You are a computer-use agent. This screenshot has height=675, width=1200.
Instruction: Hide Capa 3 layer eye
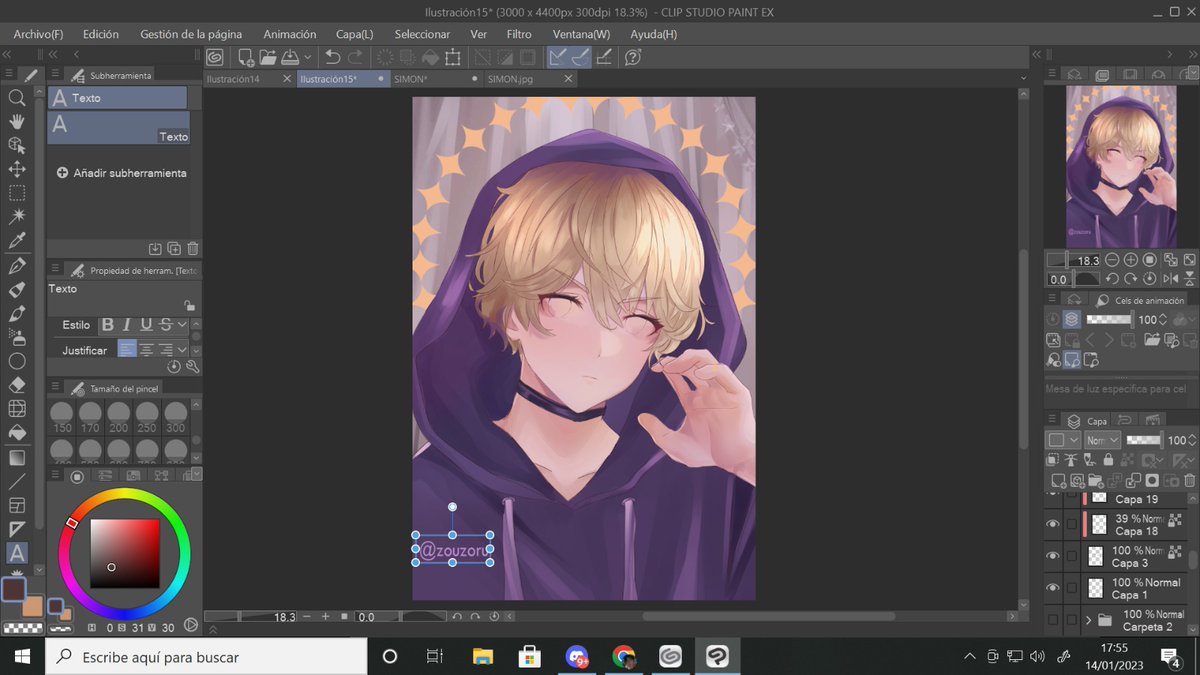point(1052,556)
